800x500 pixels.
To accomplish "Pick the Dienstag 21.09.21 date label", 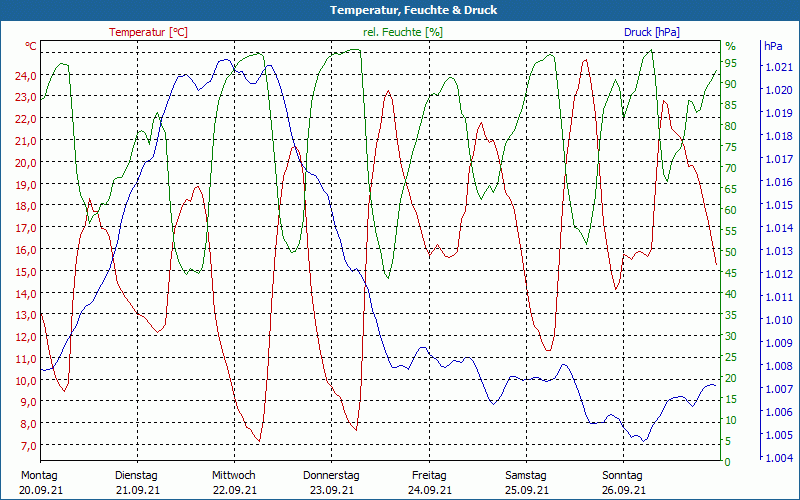I will [137, 482].
